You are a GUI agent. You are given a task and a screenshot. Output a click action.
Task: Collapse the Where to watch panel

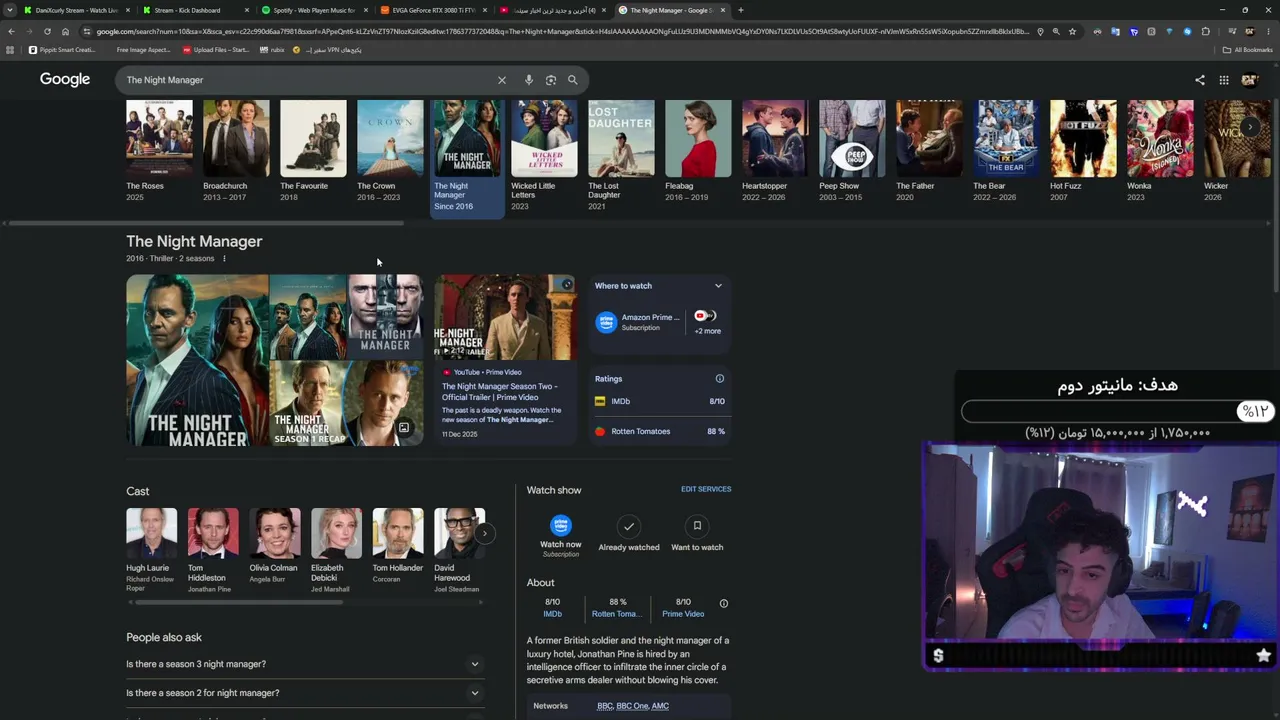click(718, 286)
